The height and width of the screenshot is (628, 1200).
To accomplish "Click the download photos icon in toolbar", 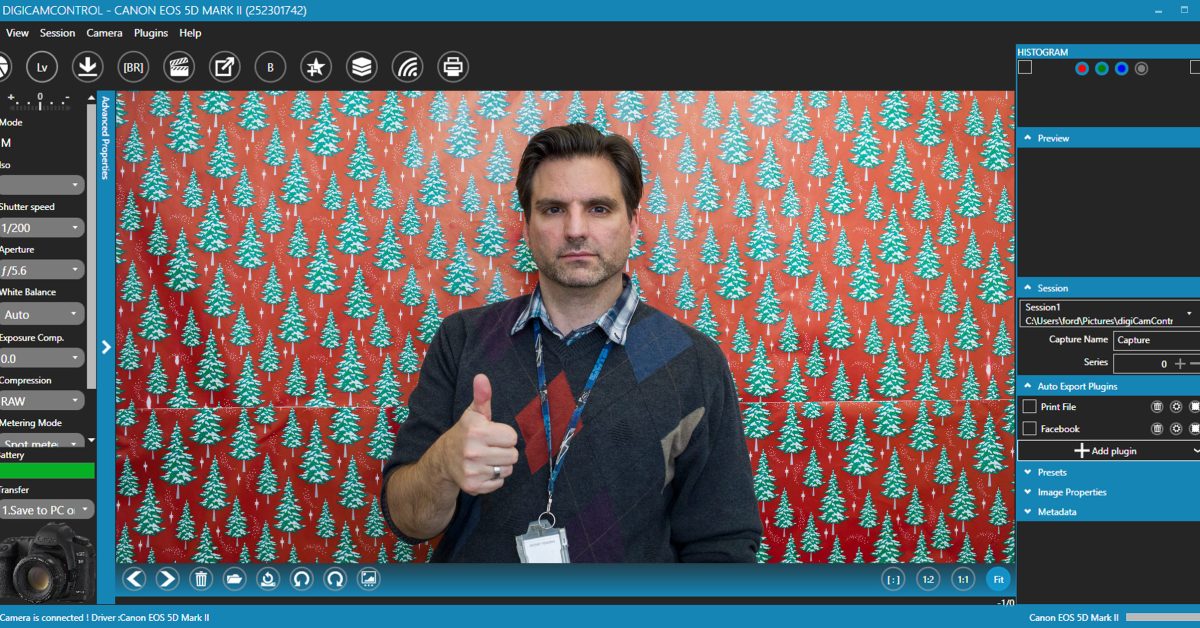I will pyautogui.click(x=88, y=67).
